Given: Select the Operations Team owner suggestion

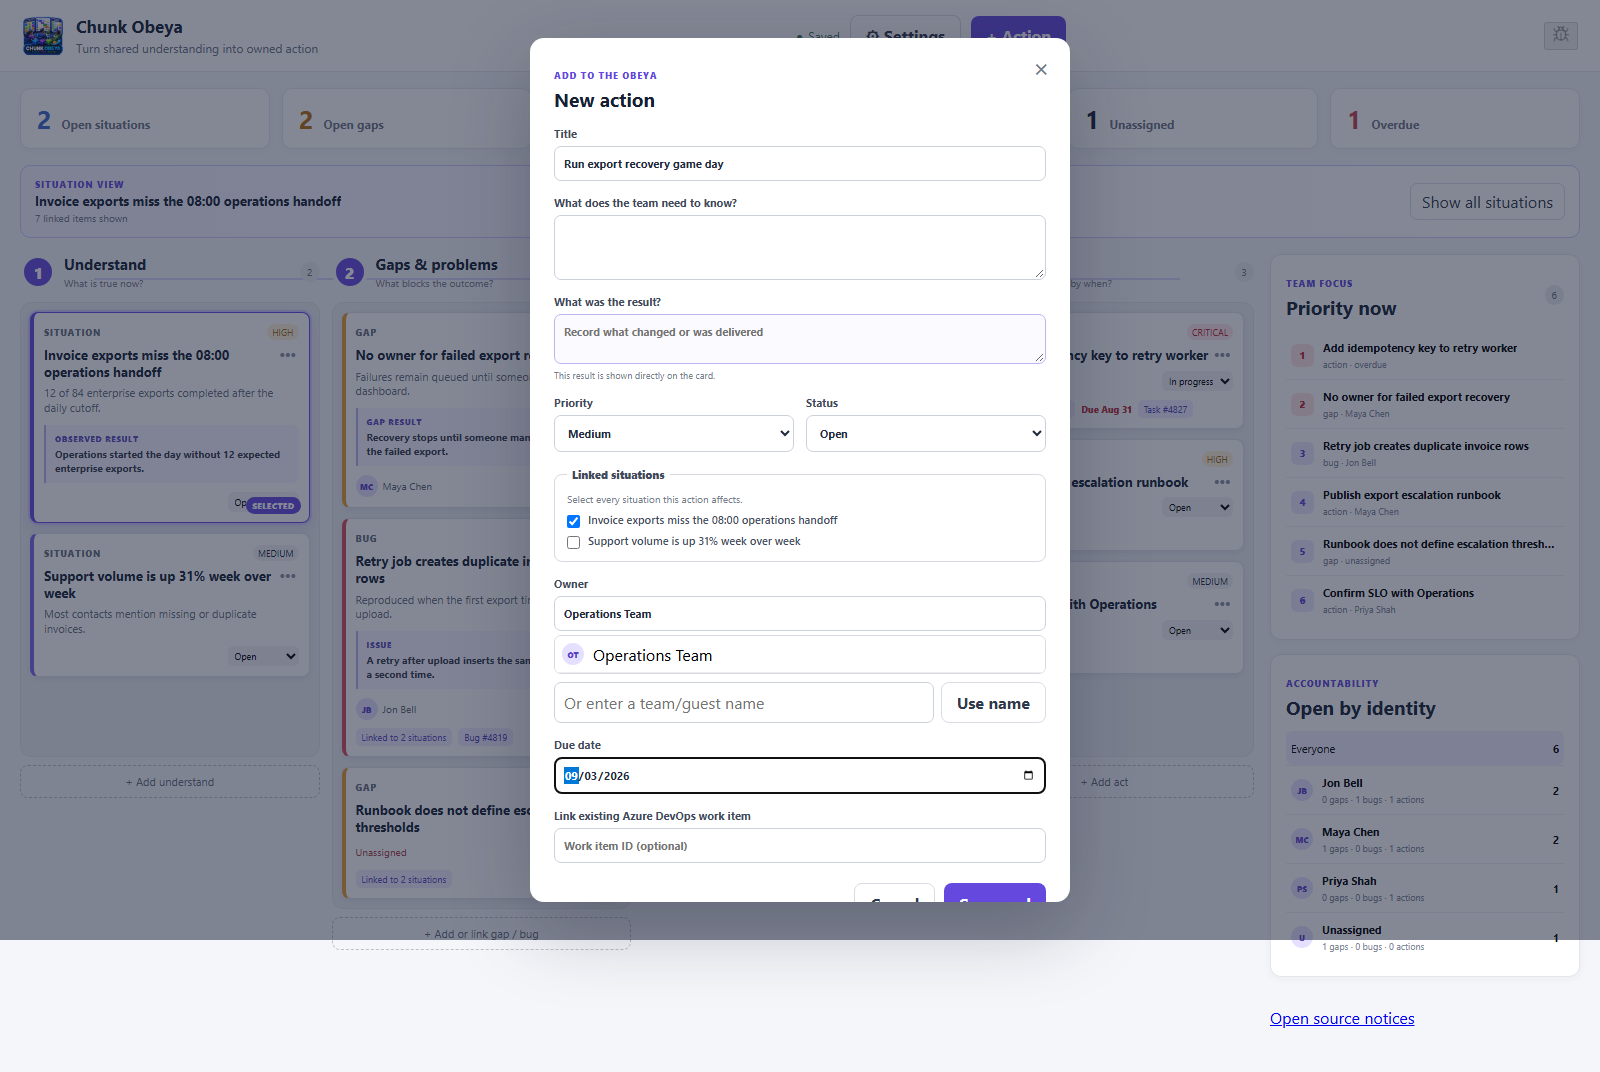Looking at the screenshot, I should (800, 655).
